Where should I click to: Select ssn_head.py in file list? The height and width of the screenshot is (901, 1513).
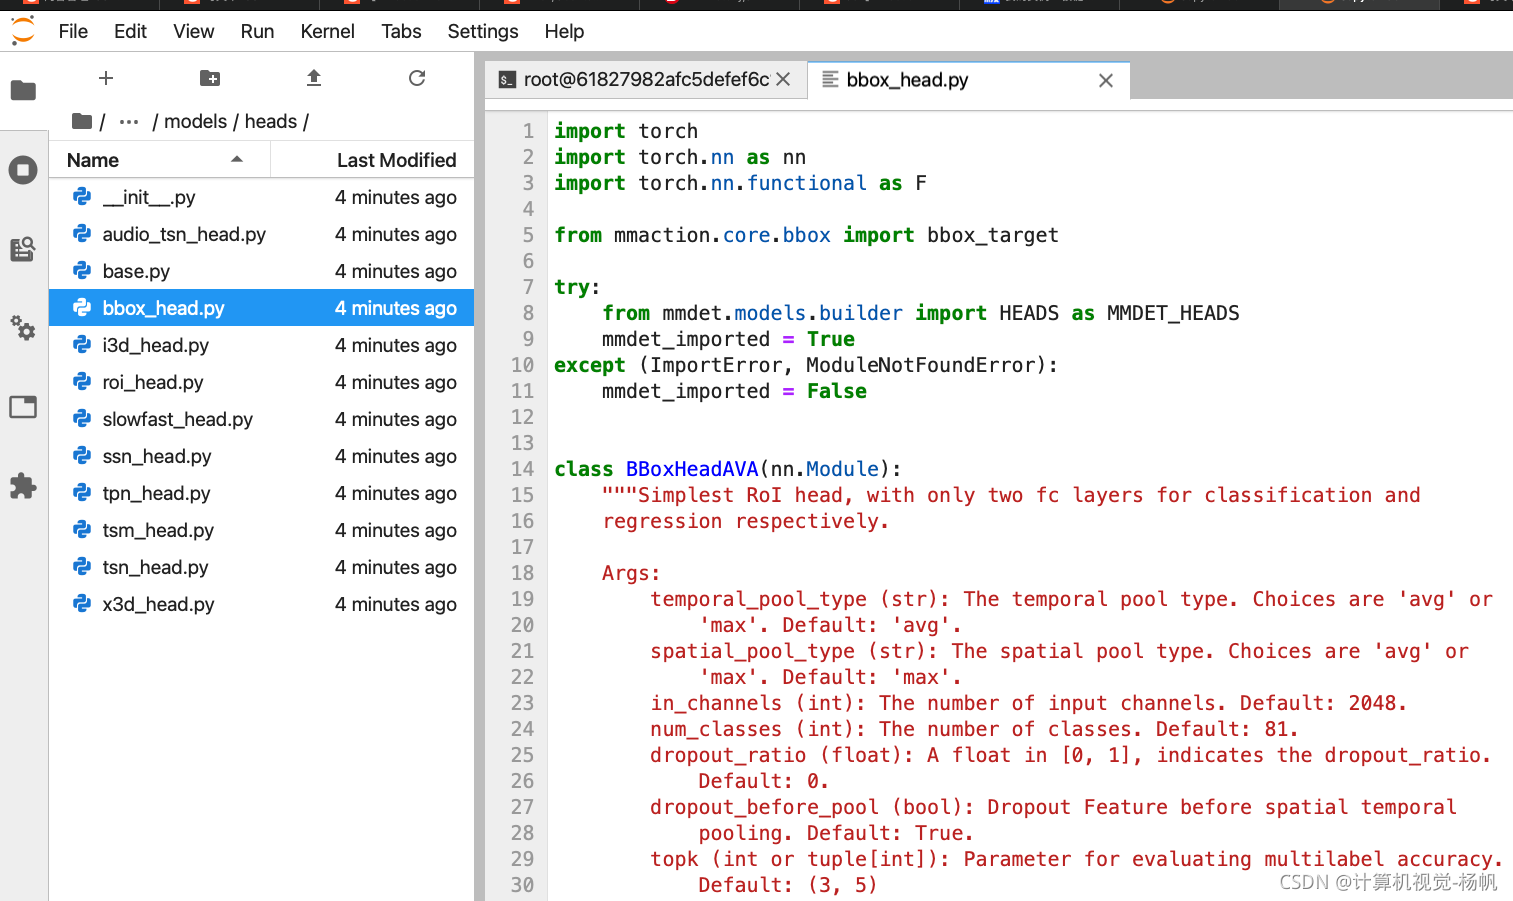pyautogui.click(x=262, y=456)
